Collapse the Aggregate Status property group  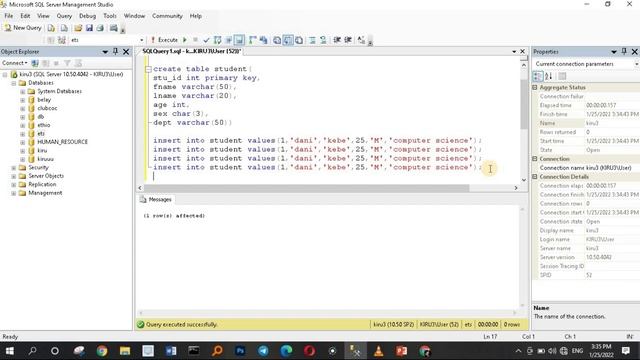[x=535, y=87]
